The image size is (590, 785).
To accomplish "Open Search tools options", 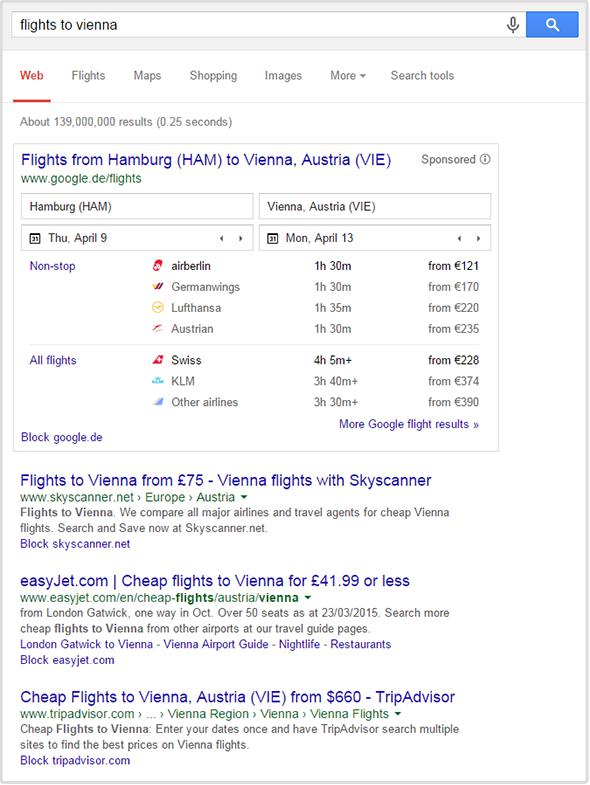I will [422, 76].
